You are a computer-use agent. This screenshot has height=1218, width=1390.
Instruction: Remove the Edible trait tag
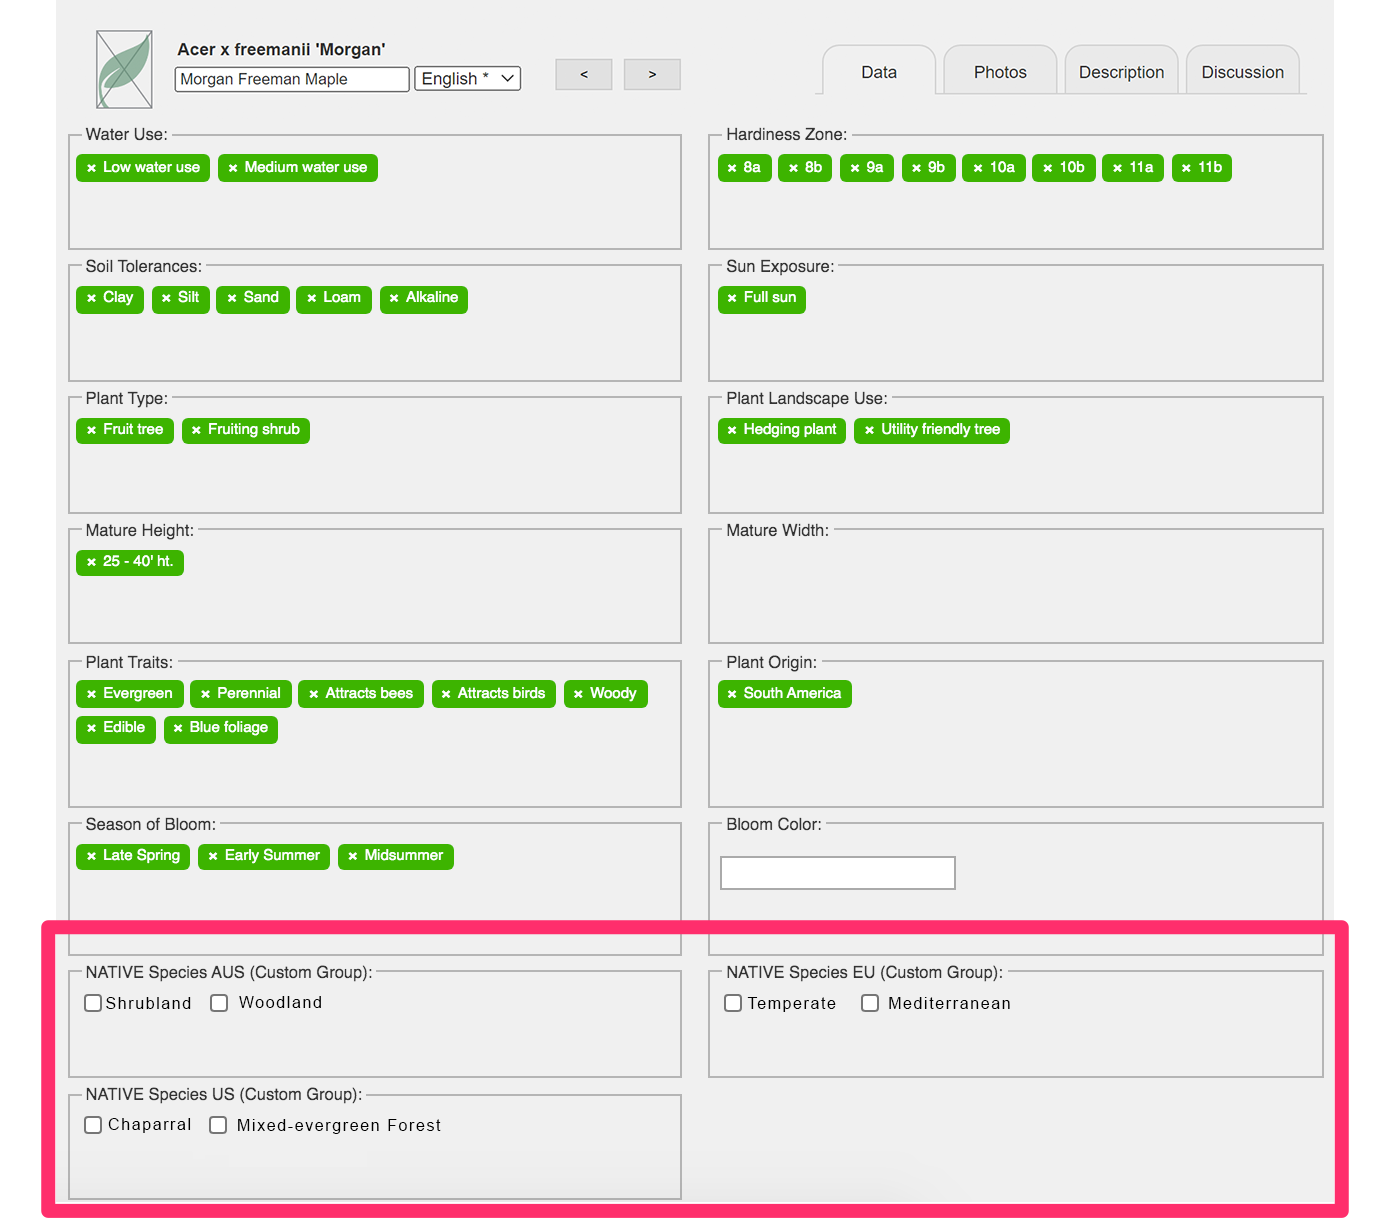91,728
